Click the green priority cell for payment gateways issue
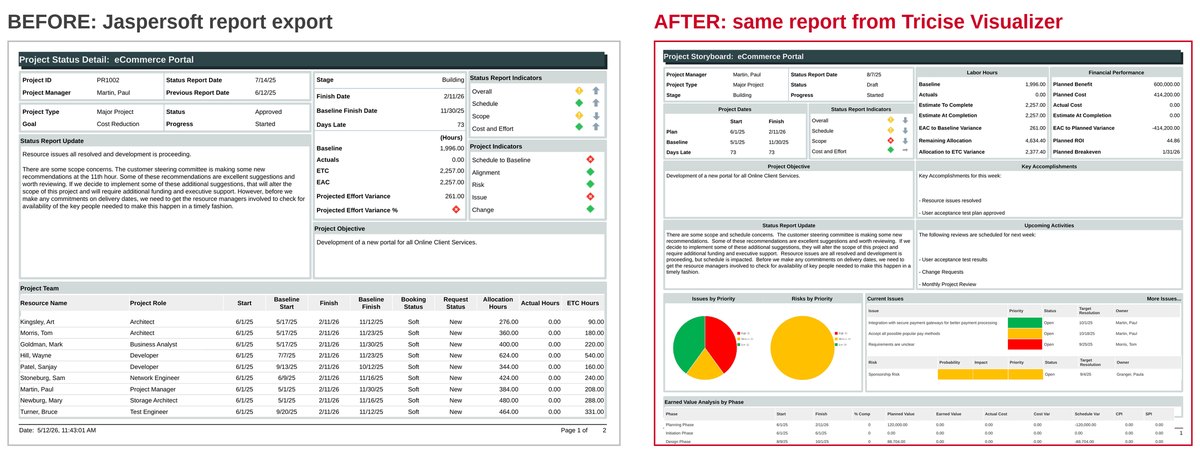Screen dimensions: 1200x457 click(1023, 323)
